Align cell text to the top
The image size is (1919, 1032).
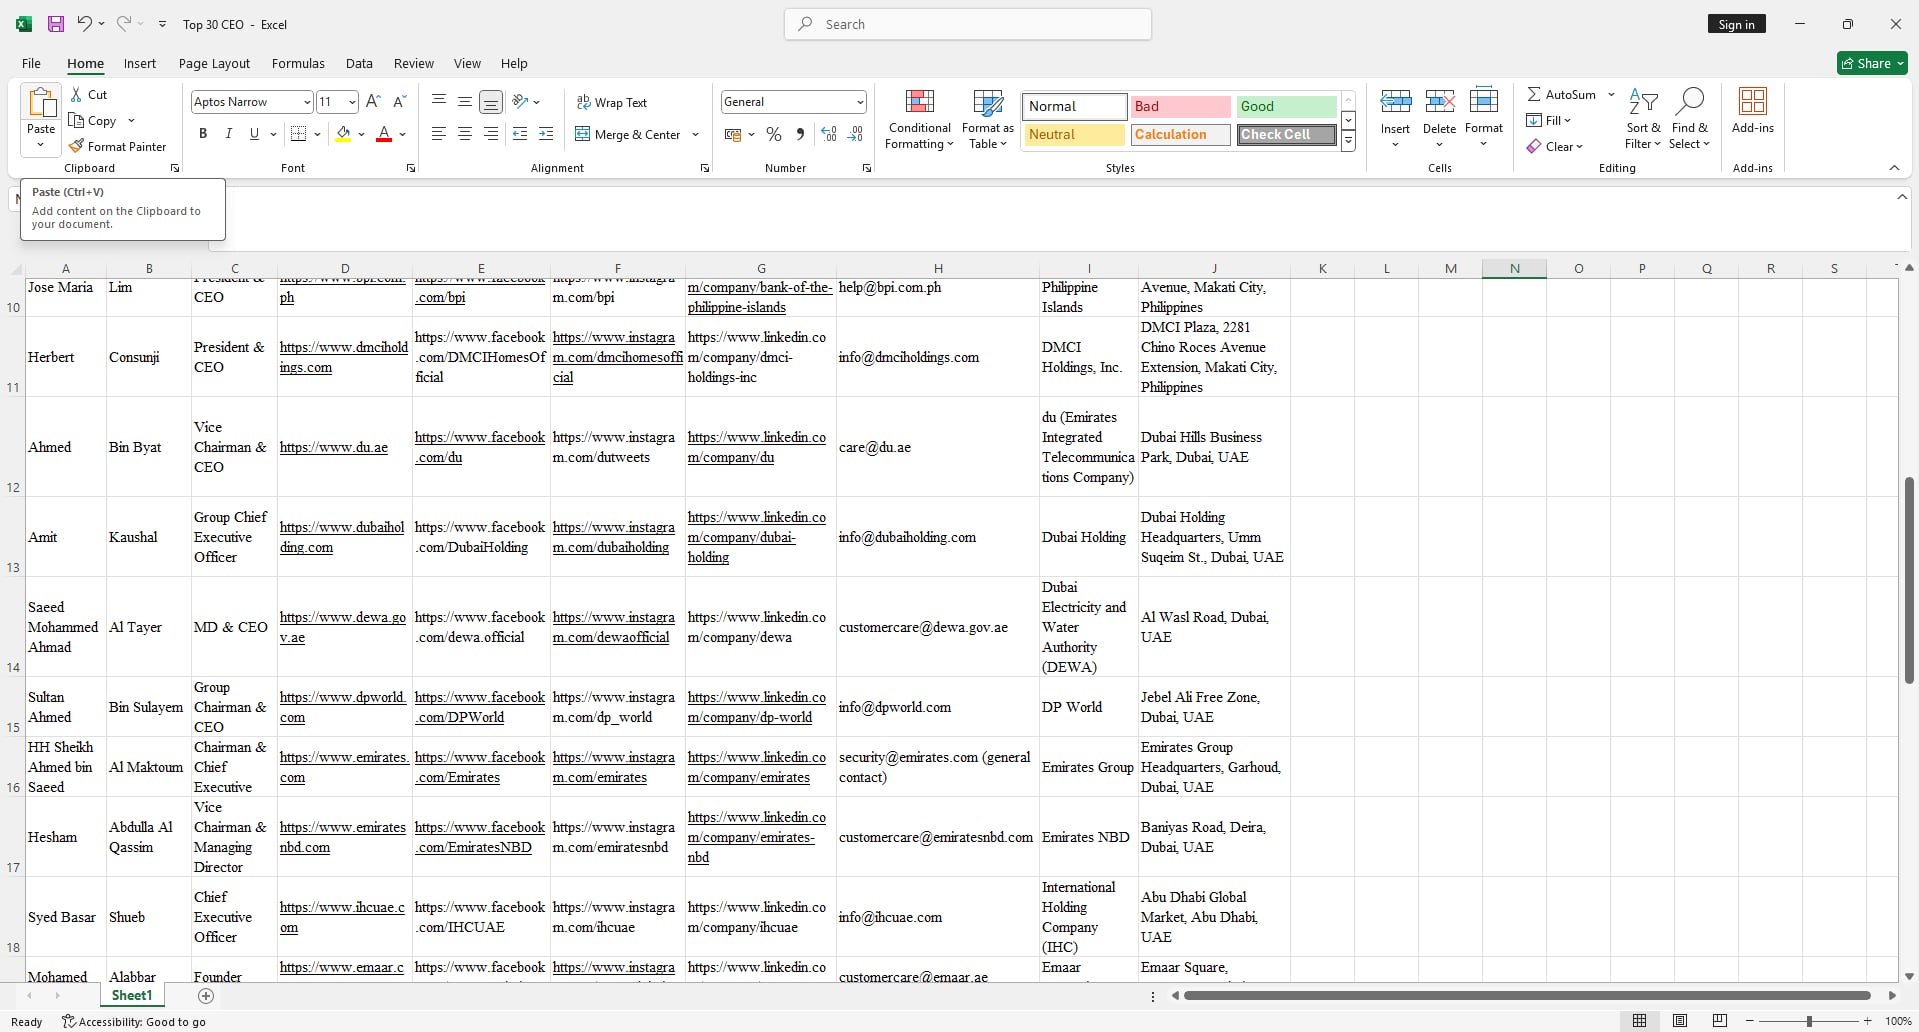(x=438, y=101)
